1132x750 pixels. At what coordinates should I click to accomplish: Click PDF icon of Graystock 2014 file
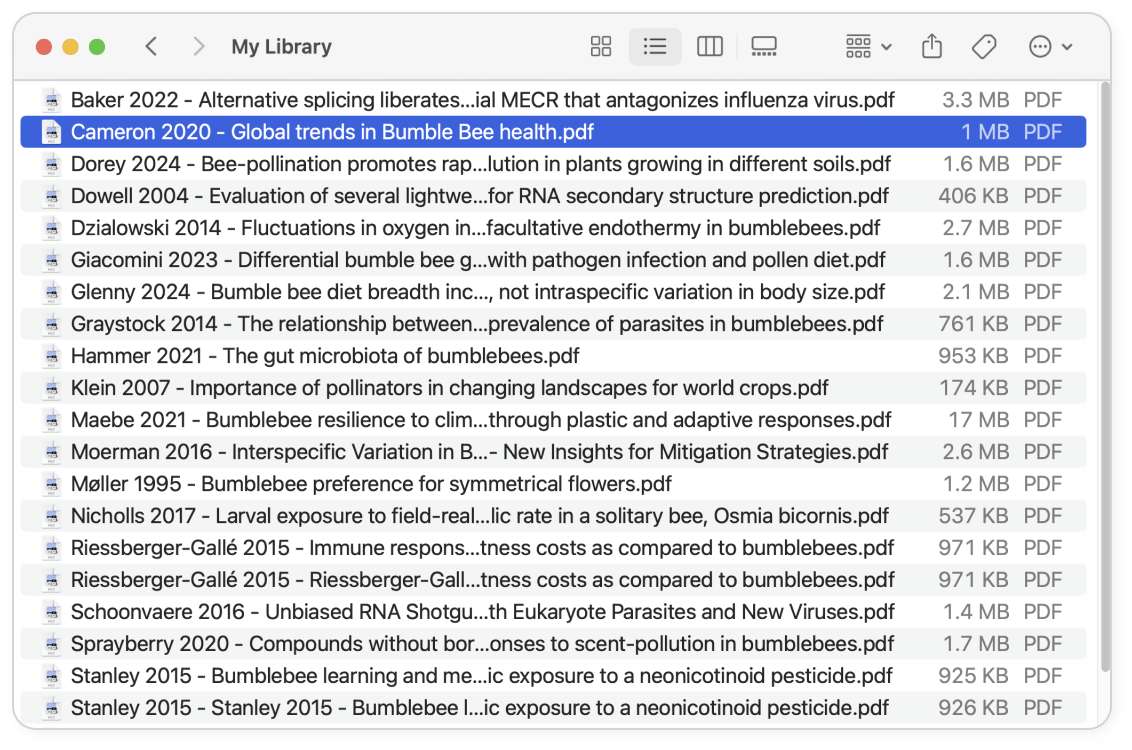click(51, 324)
